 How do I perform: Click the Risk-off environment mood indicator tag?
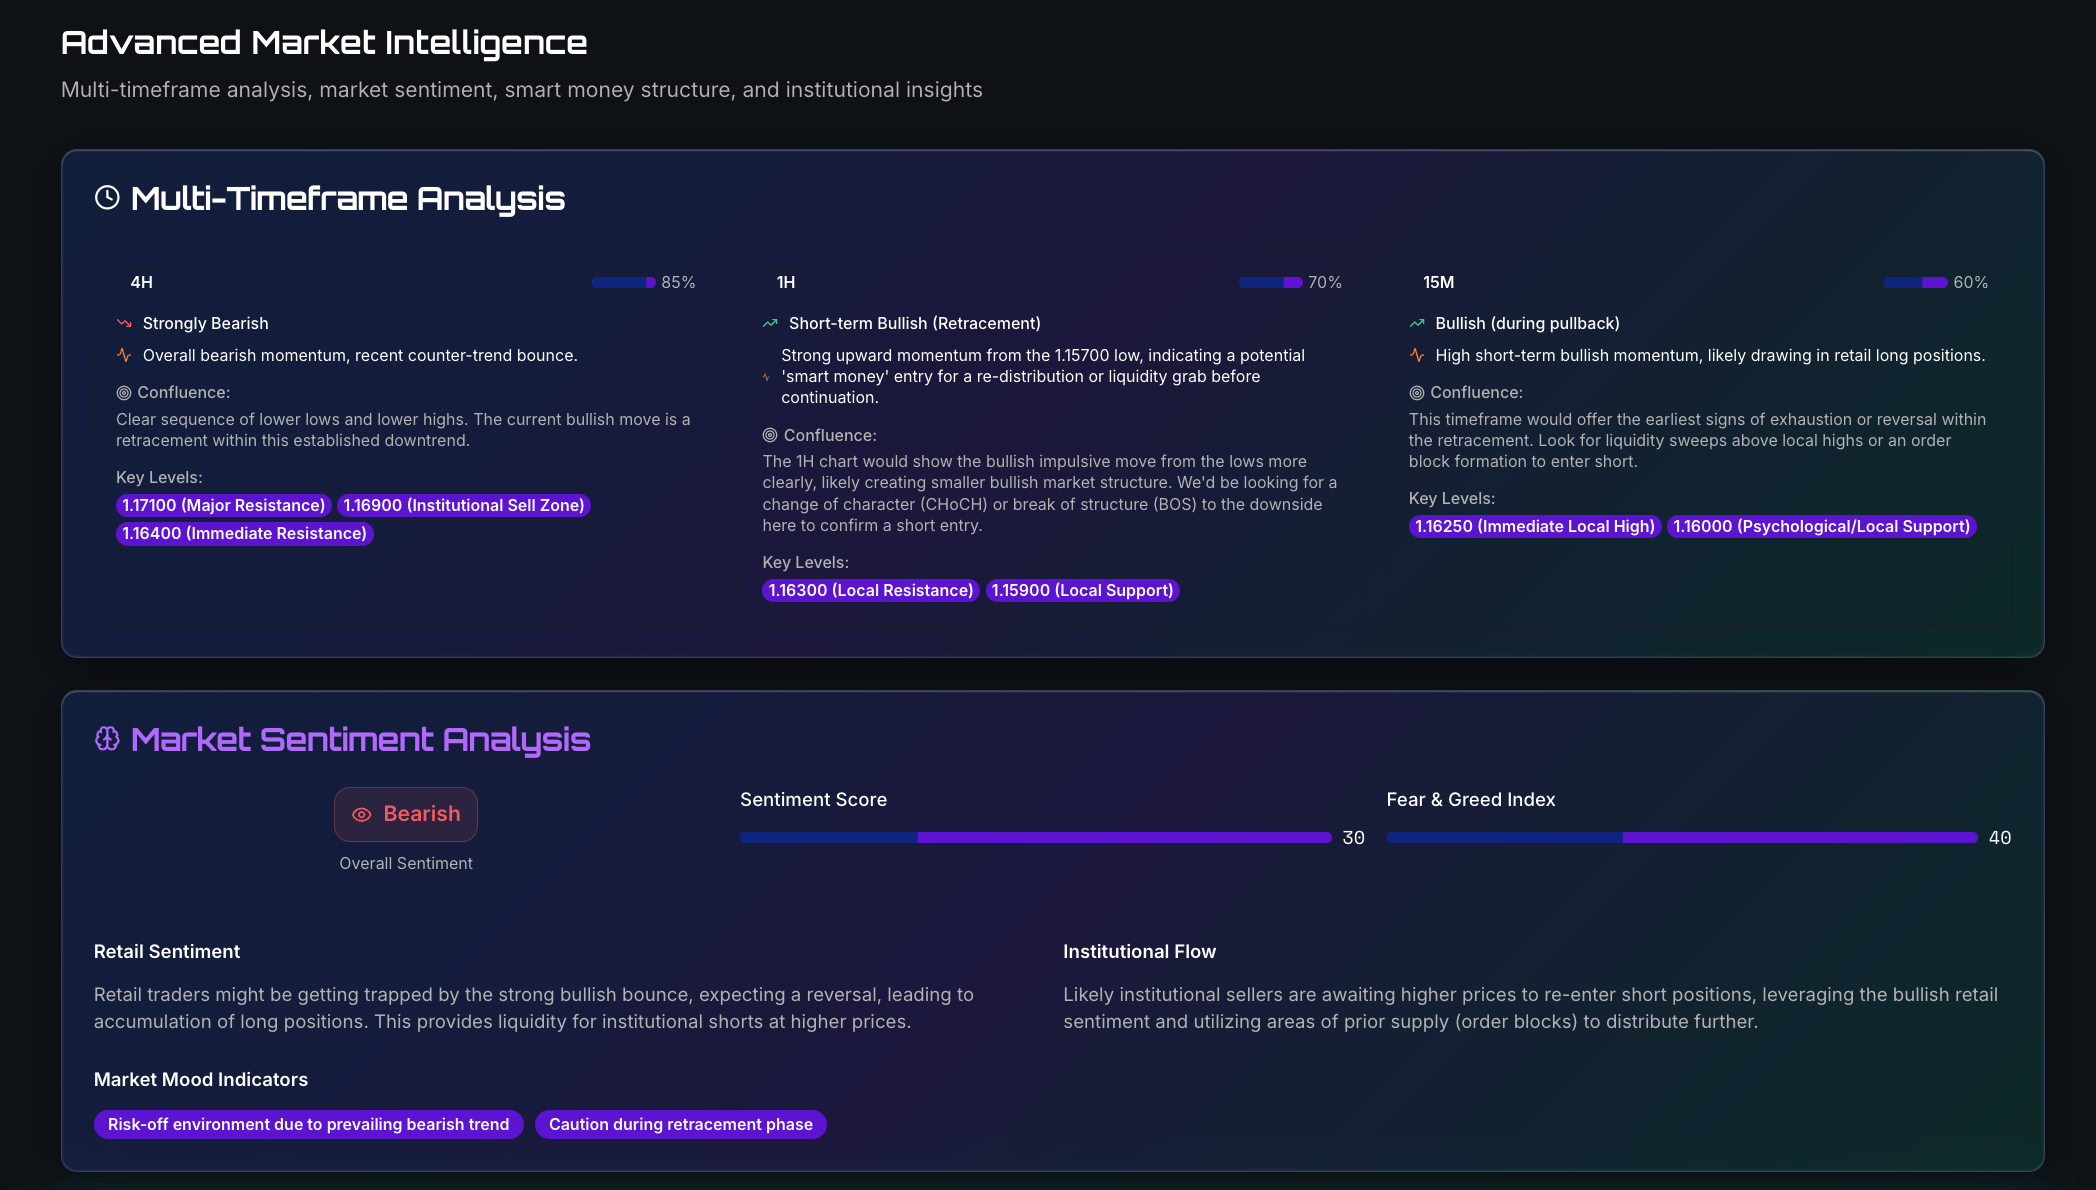308,1124
